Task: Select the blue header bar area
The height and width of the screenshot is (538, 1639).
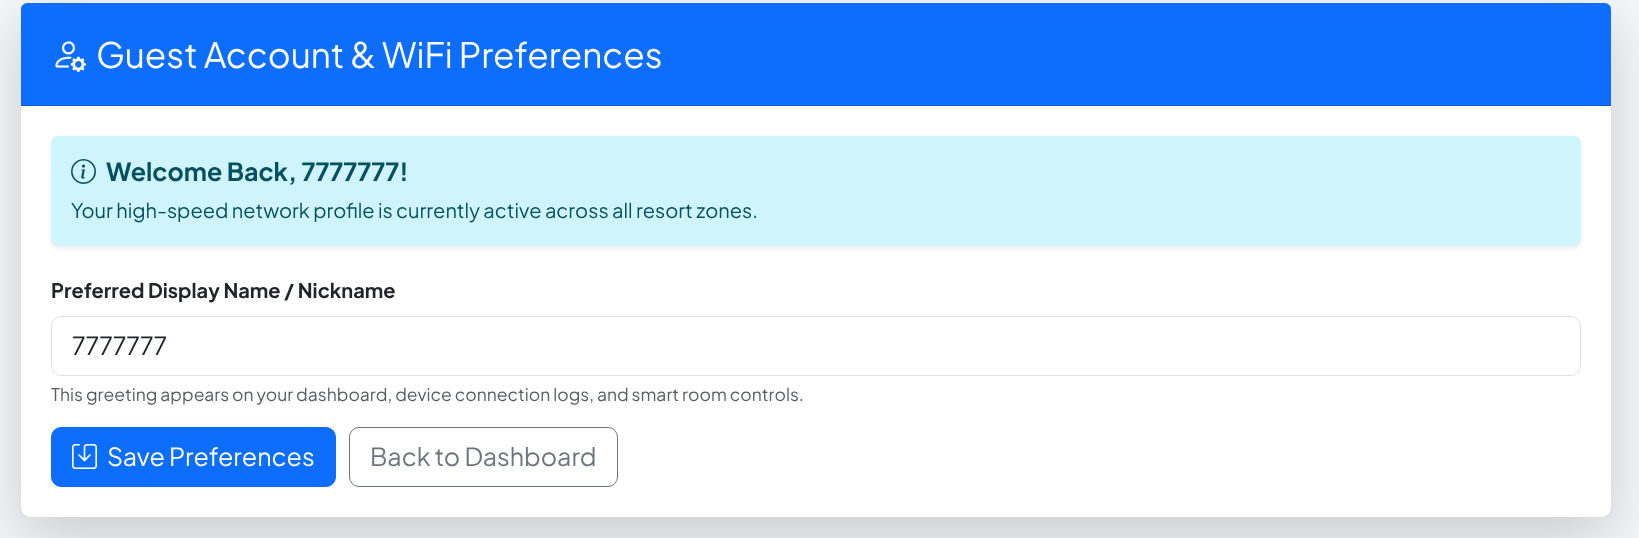Action: click(815, 55)
